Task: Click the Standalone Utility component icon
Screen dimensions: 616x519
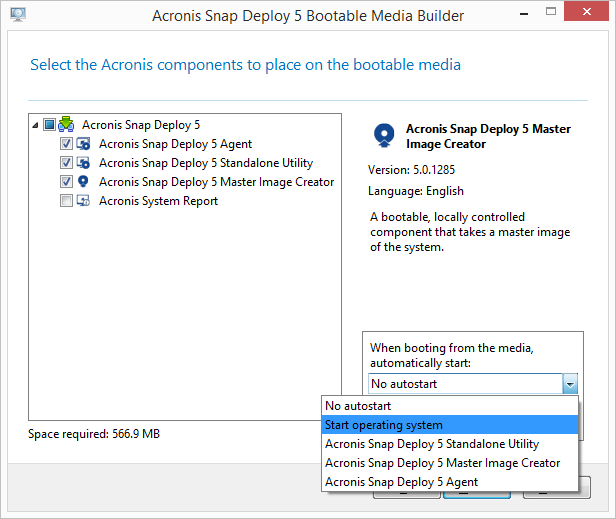Action: coord(83,163)
